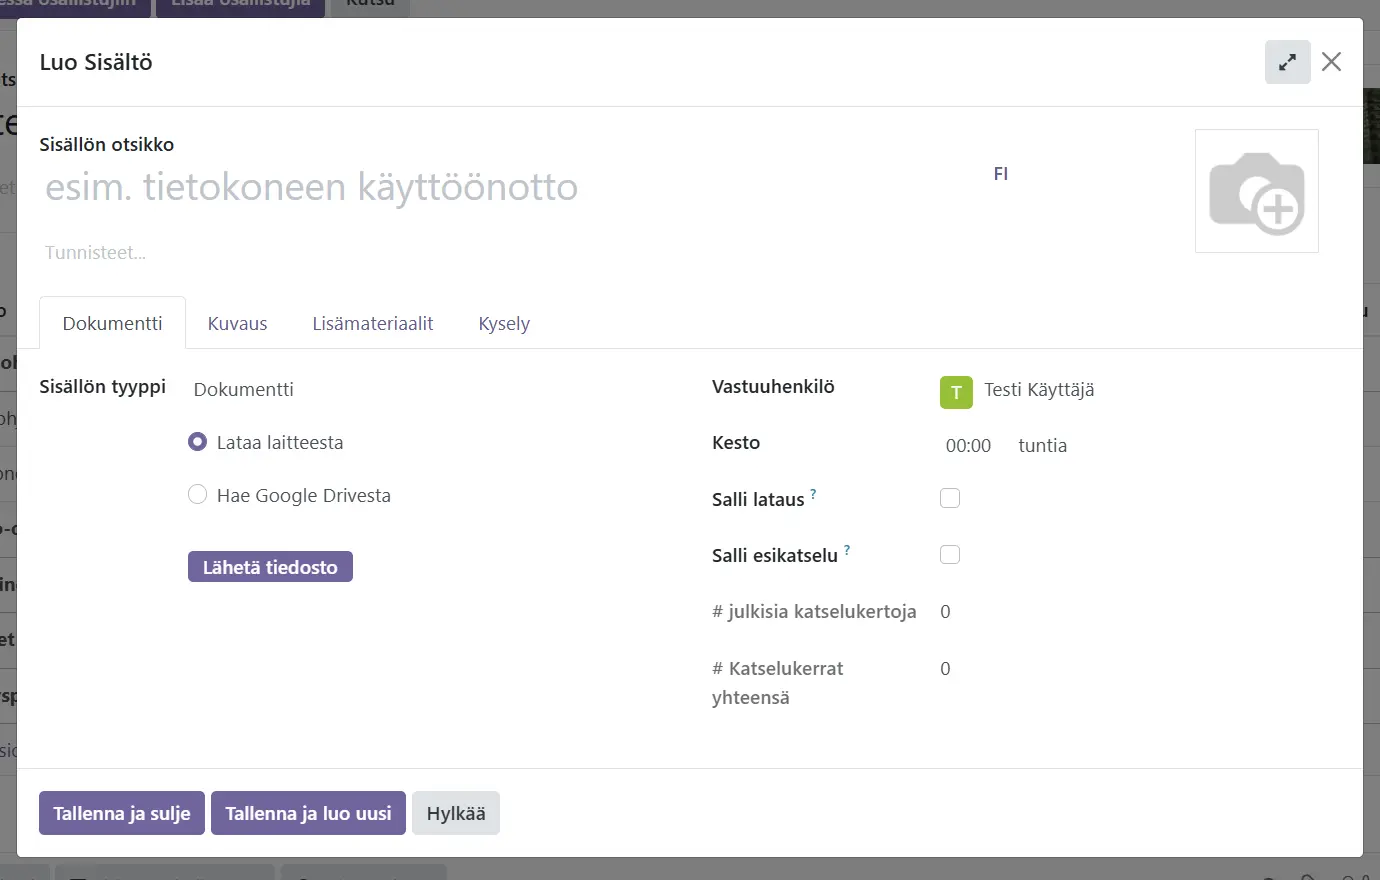
Task: Select the Lataa laitteesta radio option
Action: click(198, 442)
